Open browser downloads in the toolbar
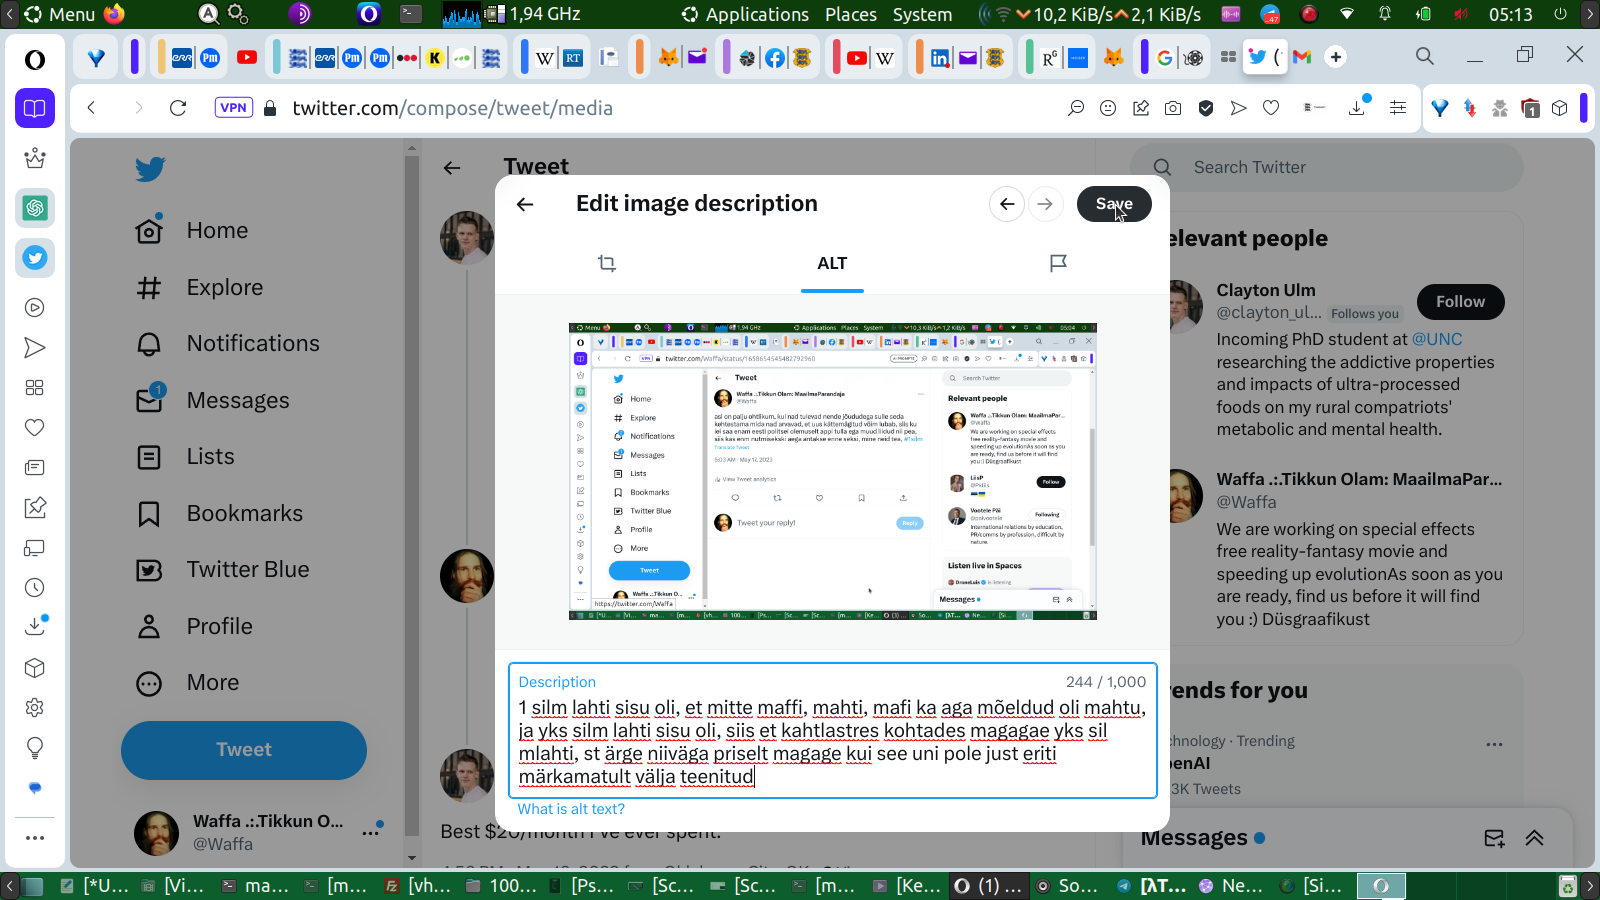The image size is (1600, 900). click(x=1357, y=108)
